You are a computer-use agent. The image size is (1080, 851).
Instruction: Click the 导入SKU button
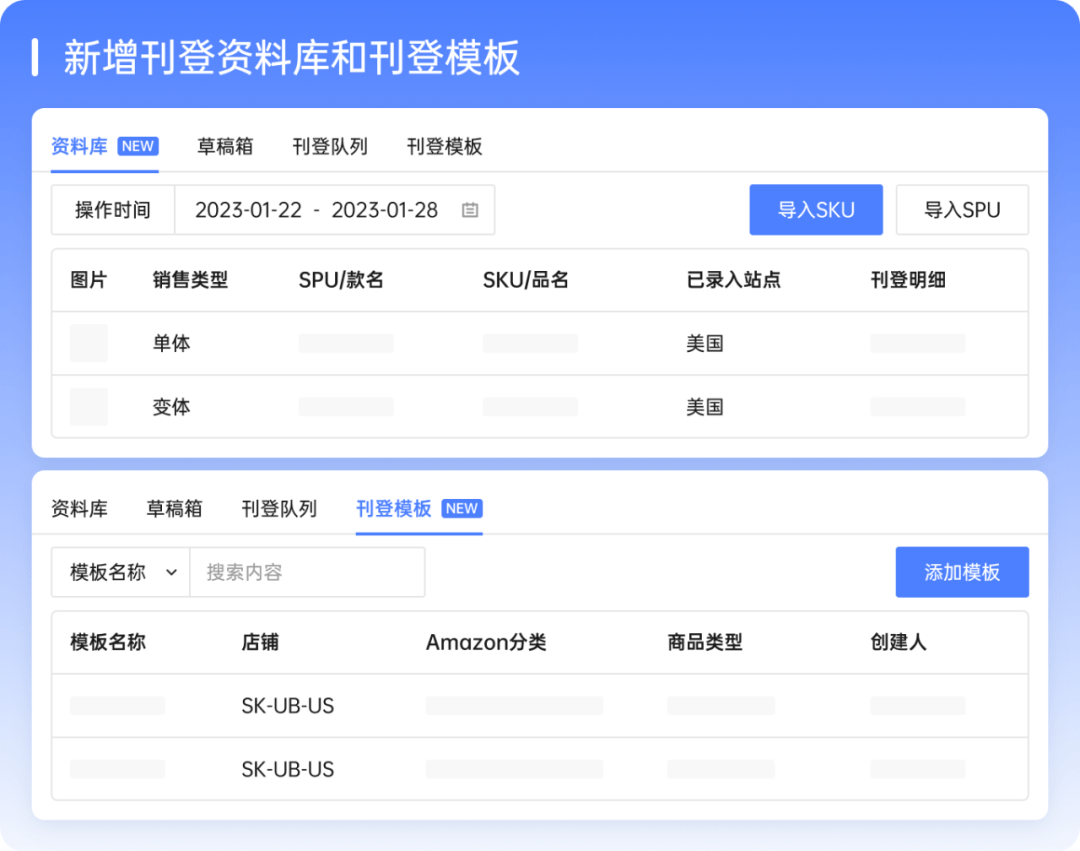point(815,210)
